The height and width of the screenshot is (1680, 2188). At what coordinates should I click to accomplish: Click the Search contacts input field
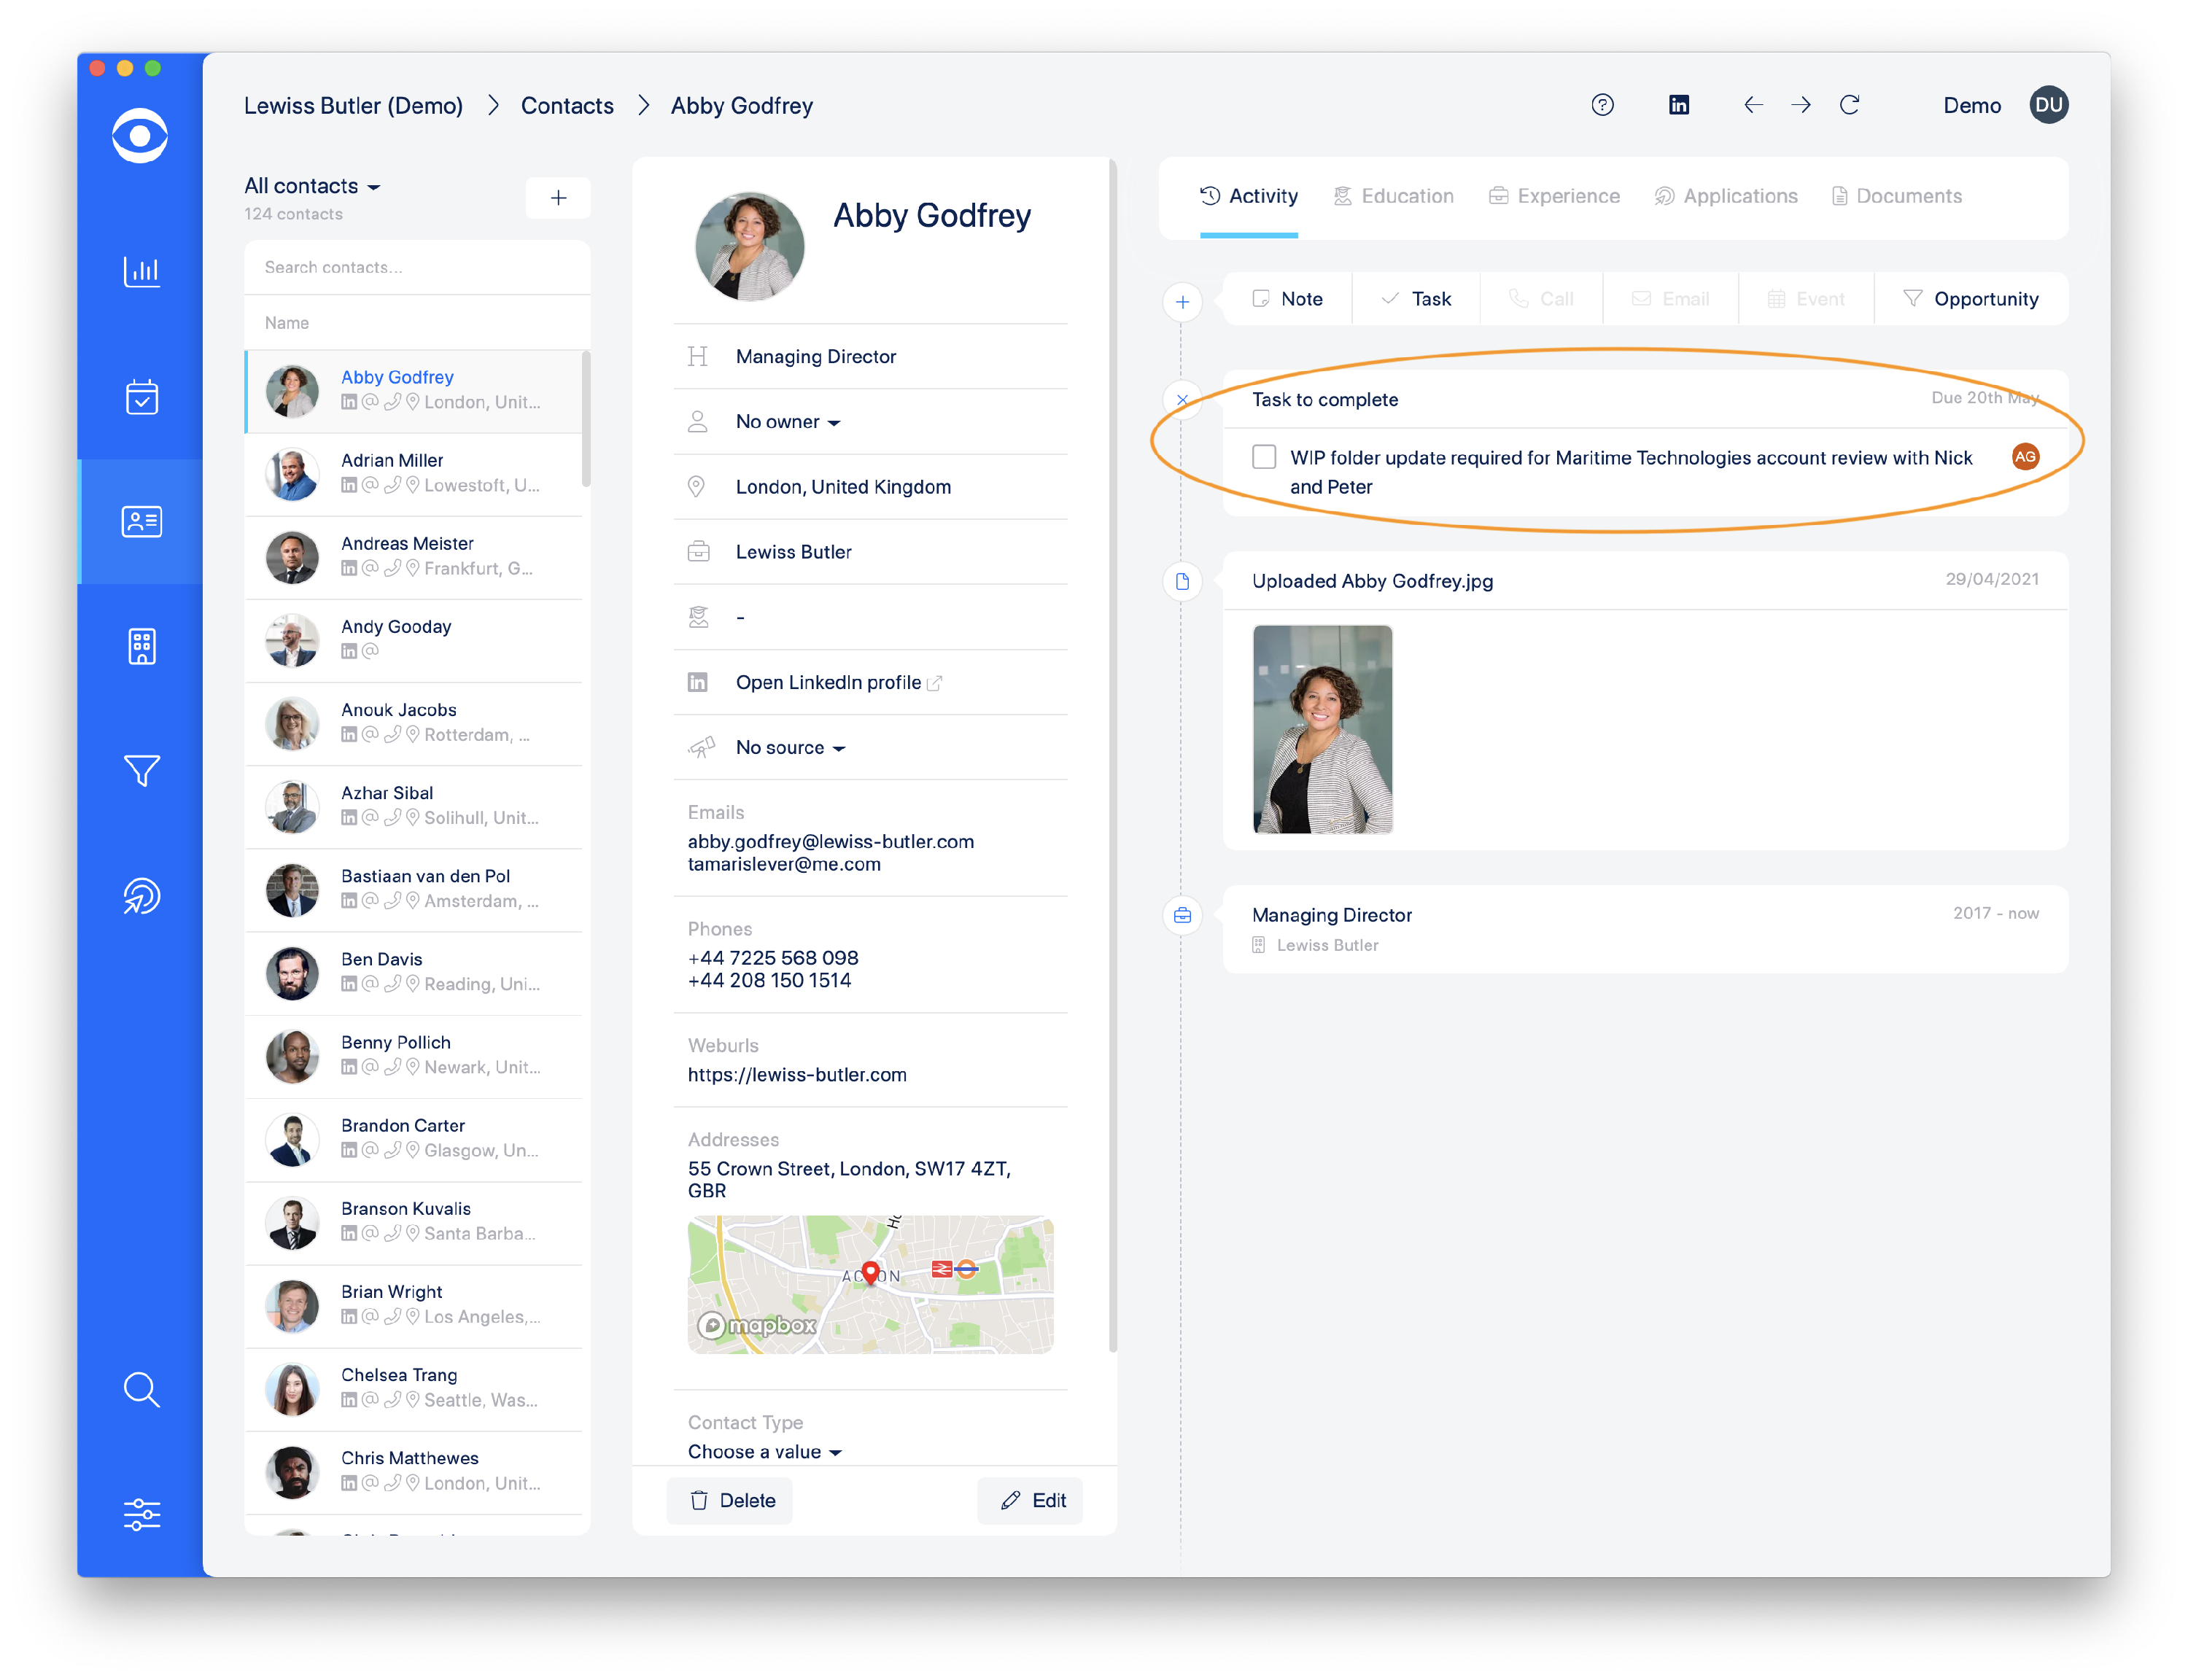tap(417, 267)
